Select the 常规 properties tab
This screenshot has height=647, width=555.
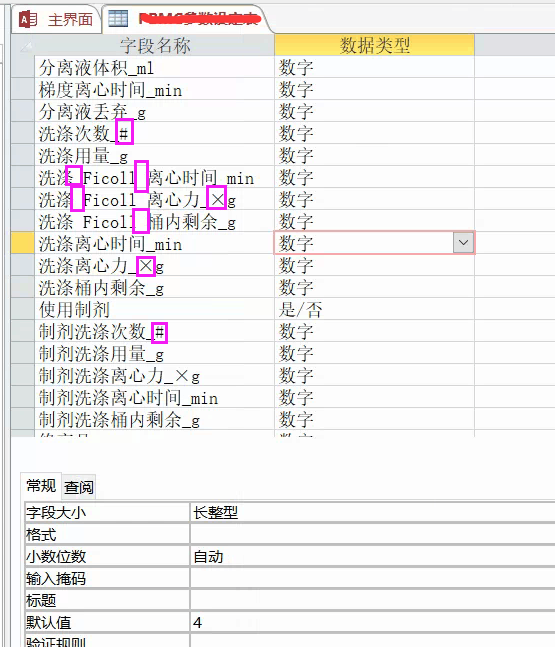[41, 486]
